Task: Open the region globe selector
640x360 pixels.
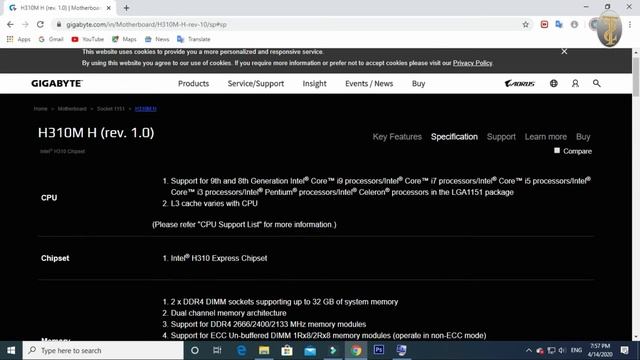Action: pos(553,83)
